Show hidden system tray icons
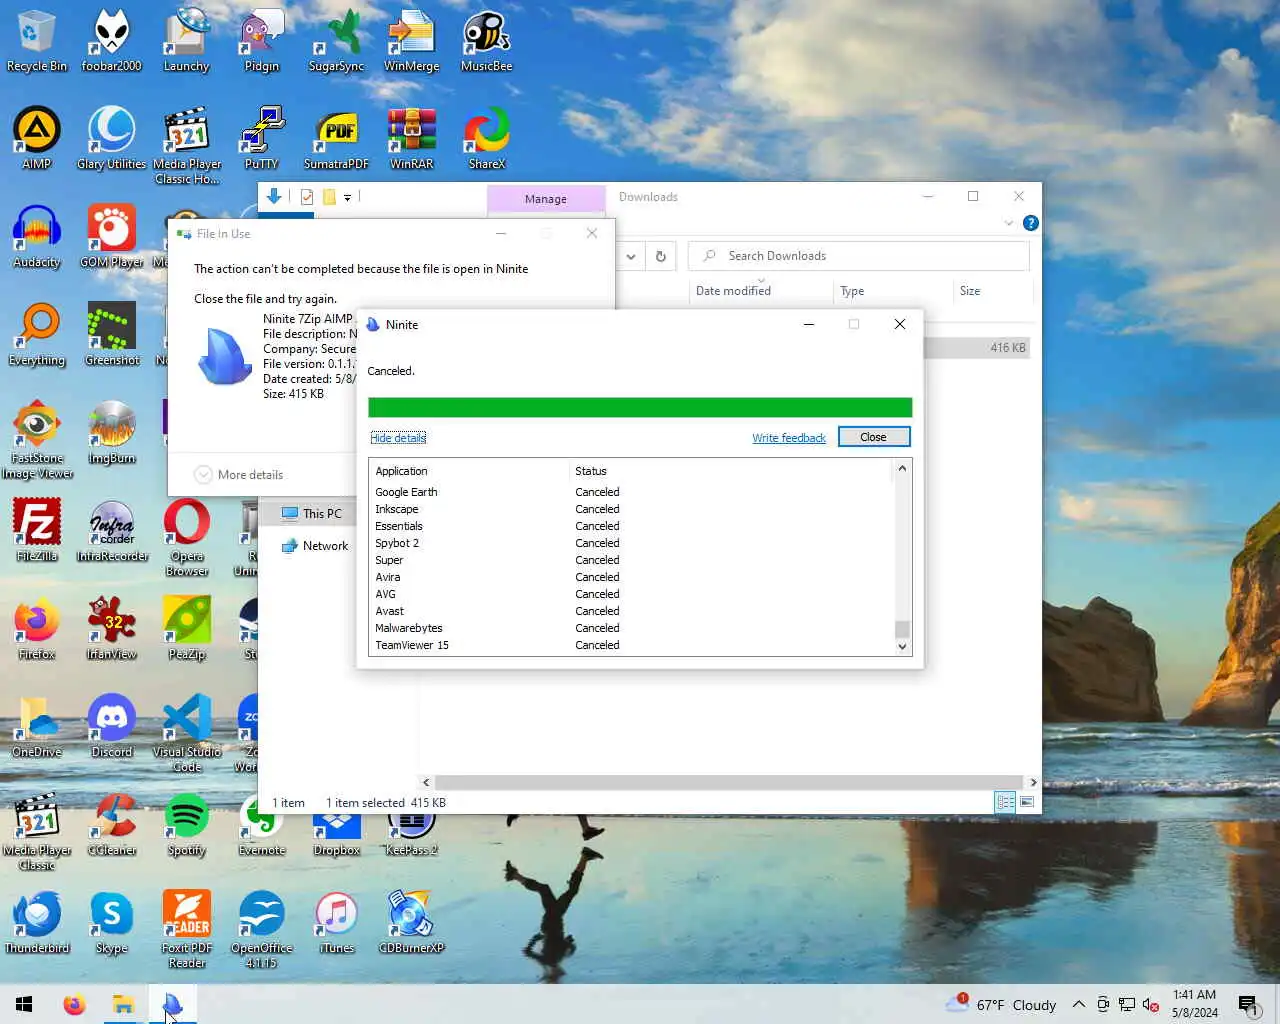Image resolution: width=1280 pixels, height=1024 pixels. (x=1079, y=1004)
